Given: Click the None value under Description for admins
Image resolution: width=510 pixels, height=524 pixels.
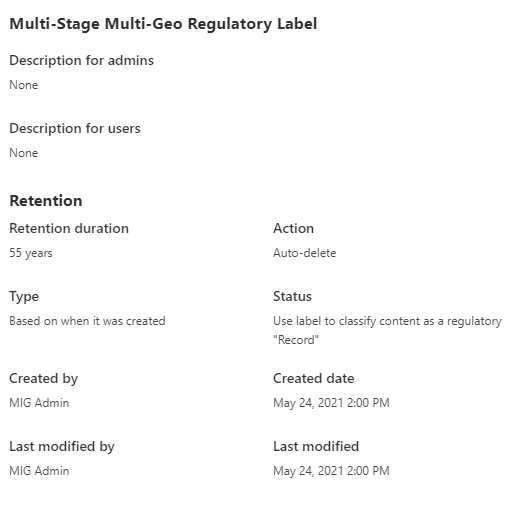Looking at the screenshot, I should 24,85.
